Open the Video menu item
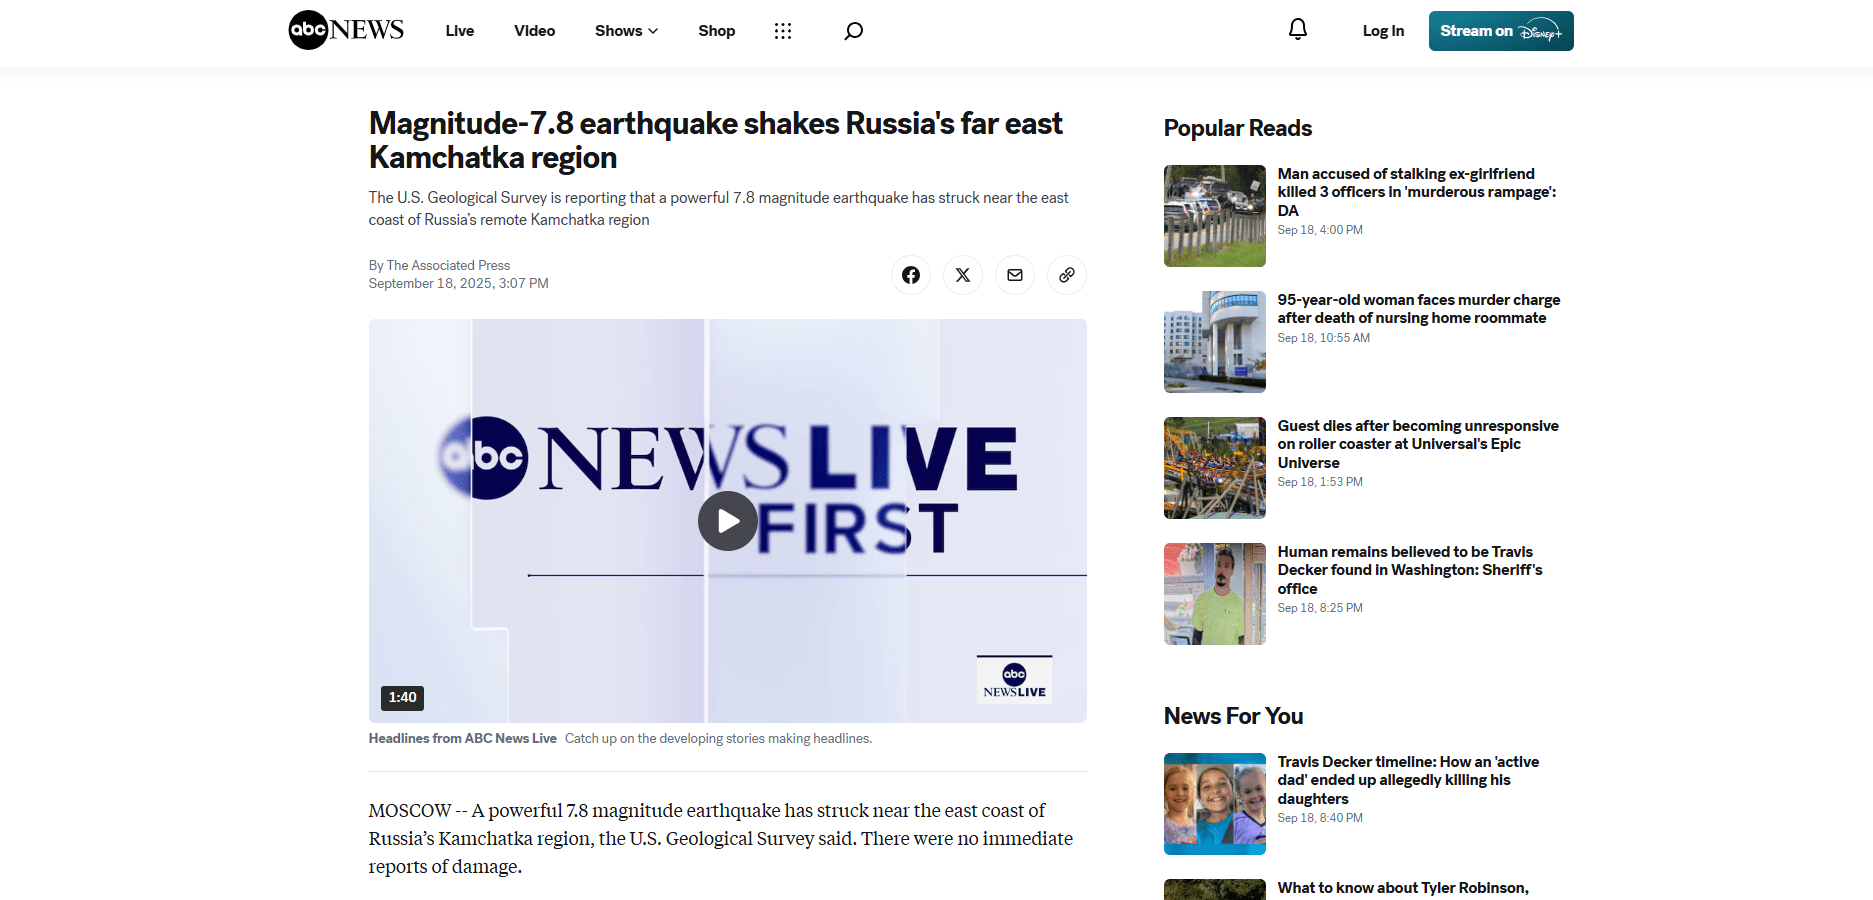This screenshot has height=900, width=1873. pos(535,31)
